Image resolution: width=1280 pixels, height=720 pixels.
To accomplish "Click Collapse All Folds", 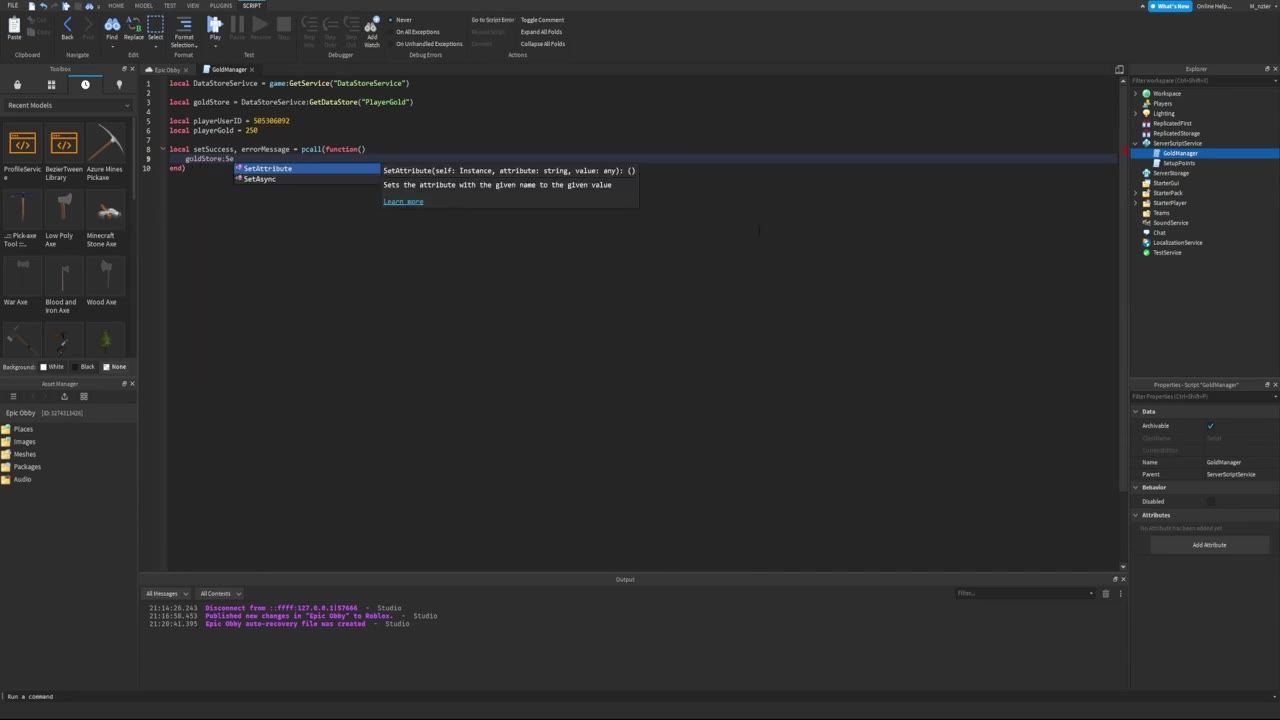I will point(543,44).
